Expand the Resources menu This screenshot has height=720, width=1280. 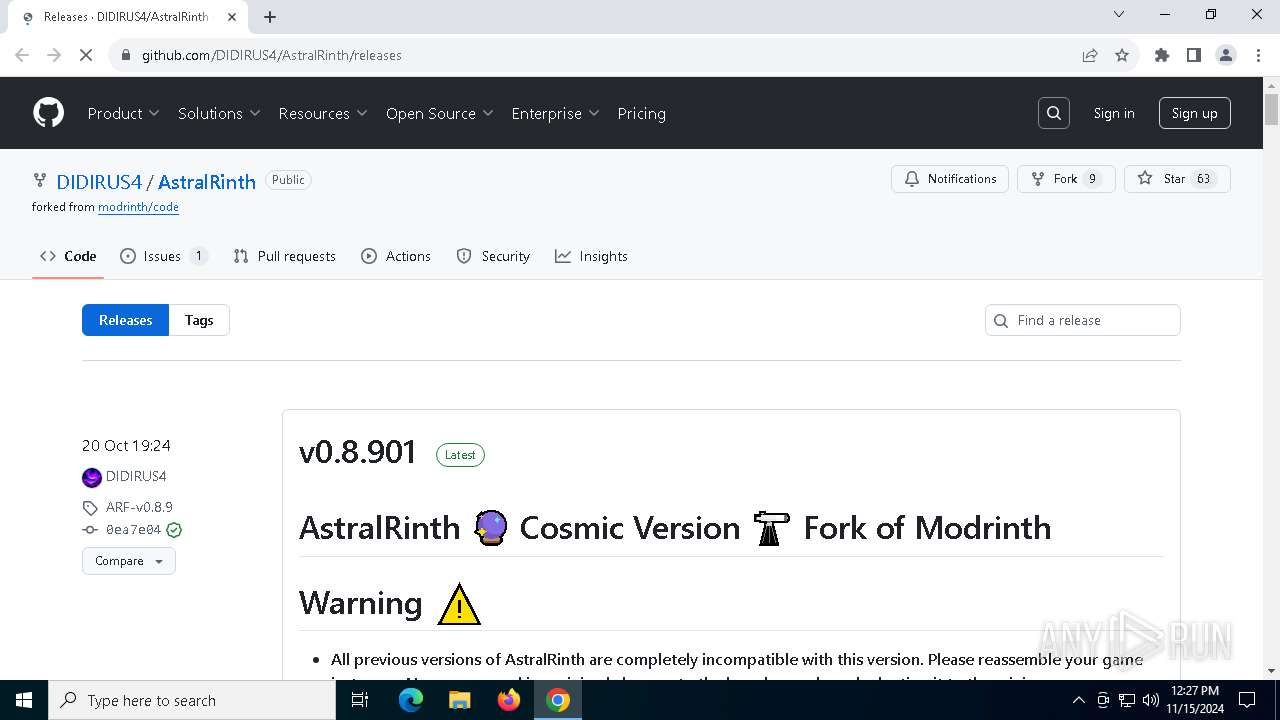pyautogui.click(x=323, y=113)
